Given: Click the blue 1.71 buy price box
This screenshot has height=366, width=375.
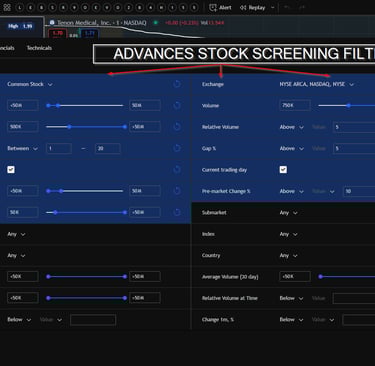Looking at the screenshot, I should click(89, 33).
